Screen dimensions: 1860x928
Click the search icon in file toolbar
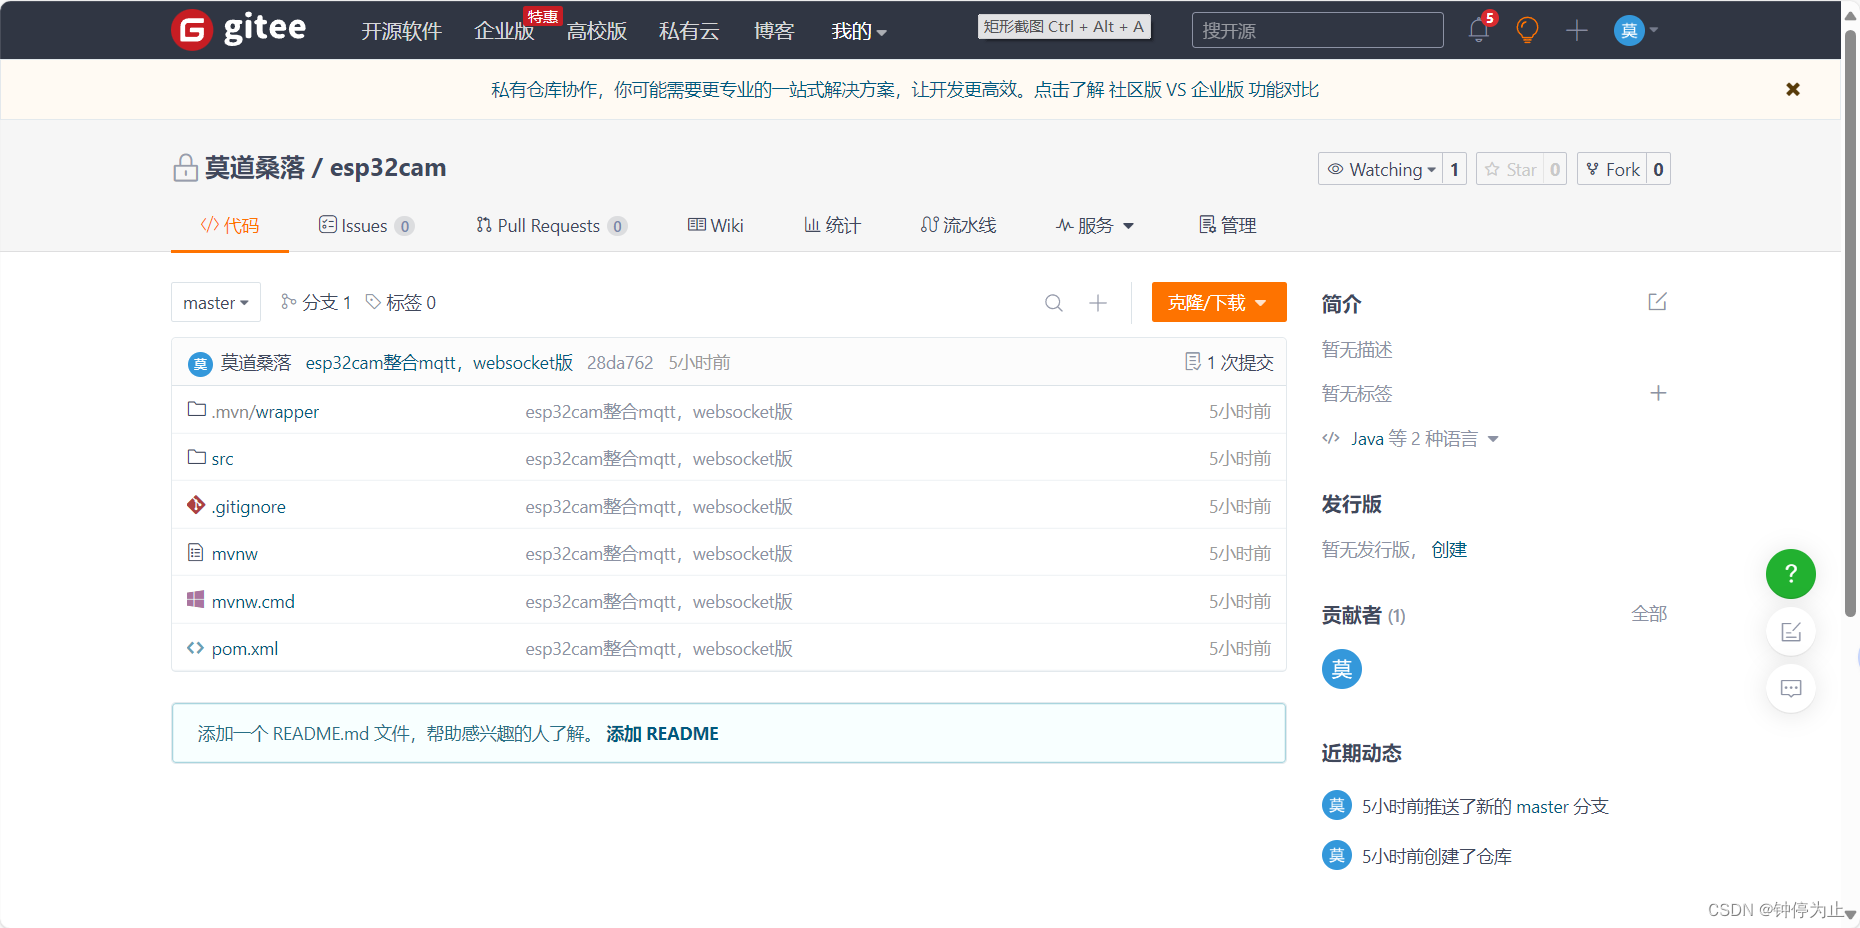1054,303
